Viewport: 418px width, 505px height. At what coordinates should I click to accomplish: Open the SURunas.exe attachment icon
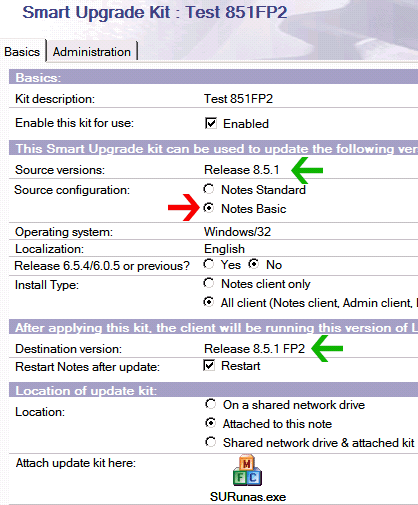[x=247, y=470]
